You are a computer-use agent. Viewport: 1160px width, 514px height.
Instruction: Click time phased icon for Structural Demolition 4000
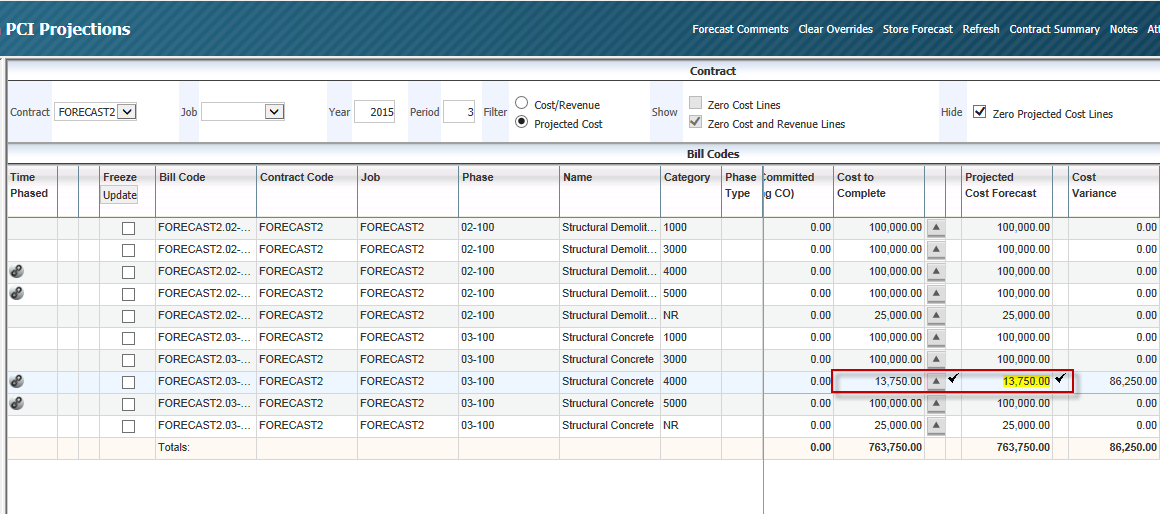[x=17, y=271]
